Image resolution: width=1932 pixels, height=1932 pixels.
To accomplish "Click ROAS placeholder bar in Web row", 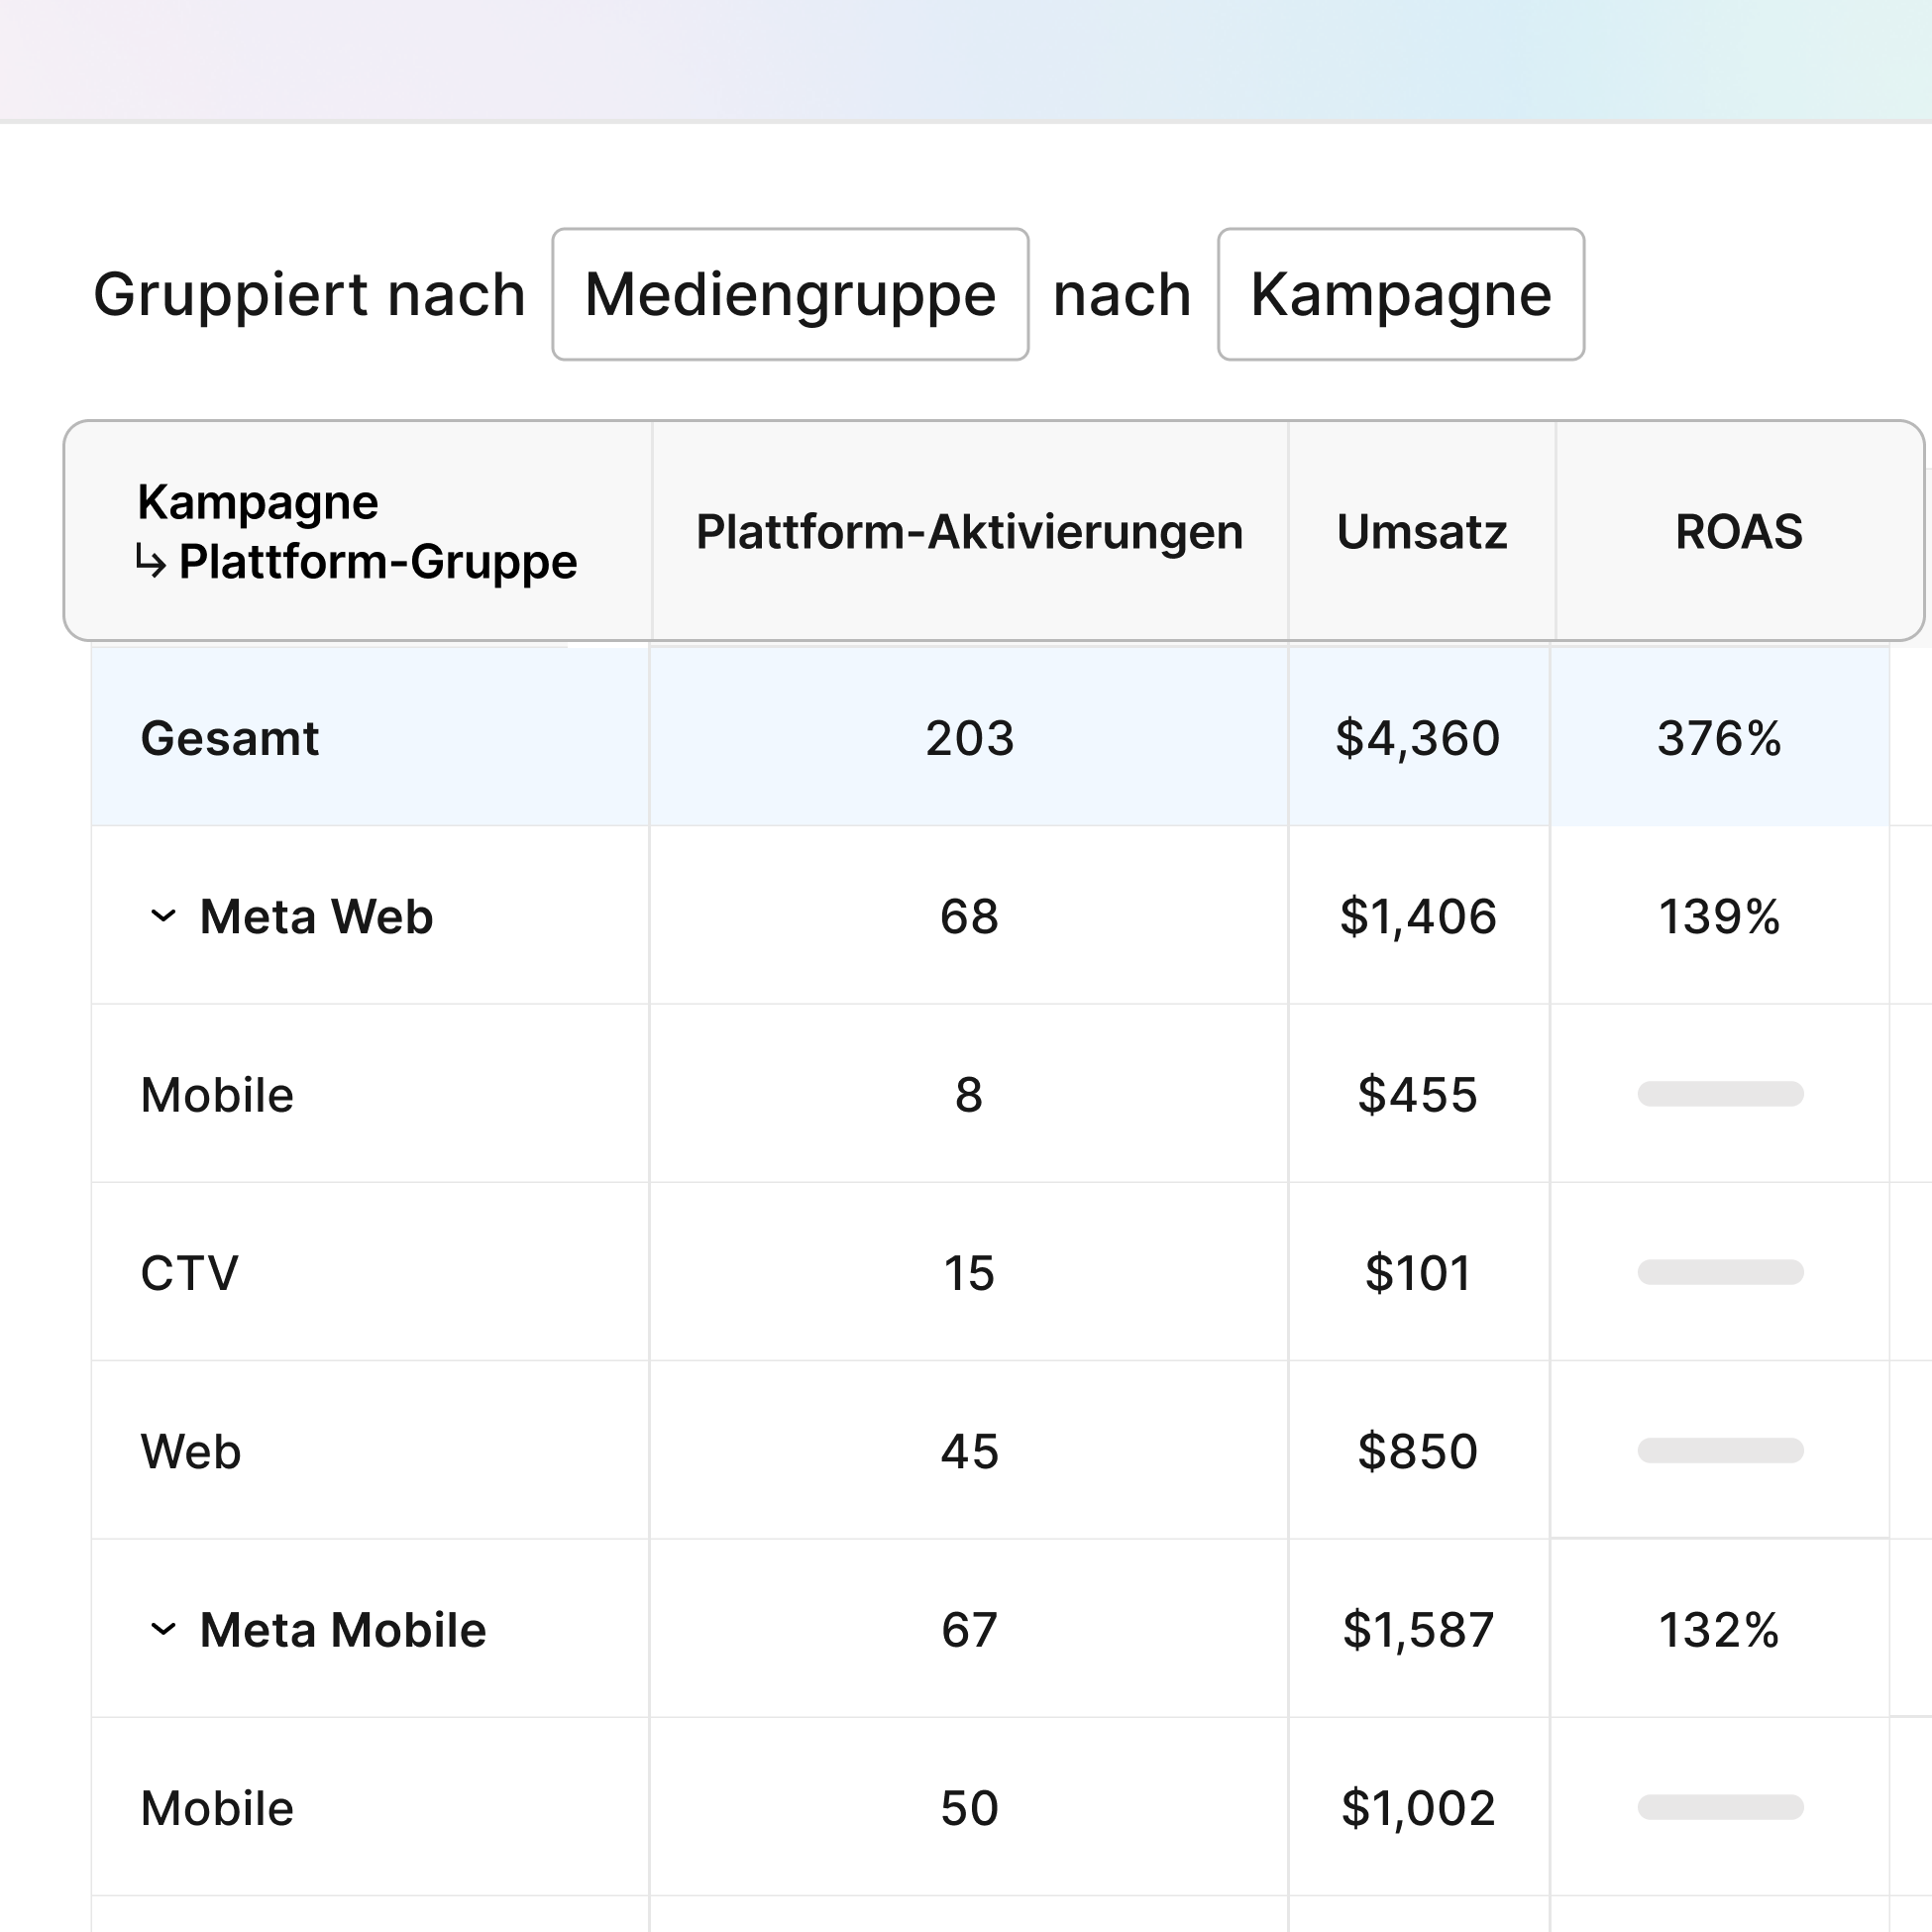I will tap(1720, 1450).
